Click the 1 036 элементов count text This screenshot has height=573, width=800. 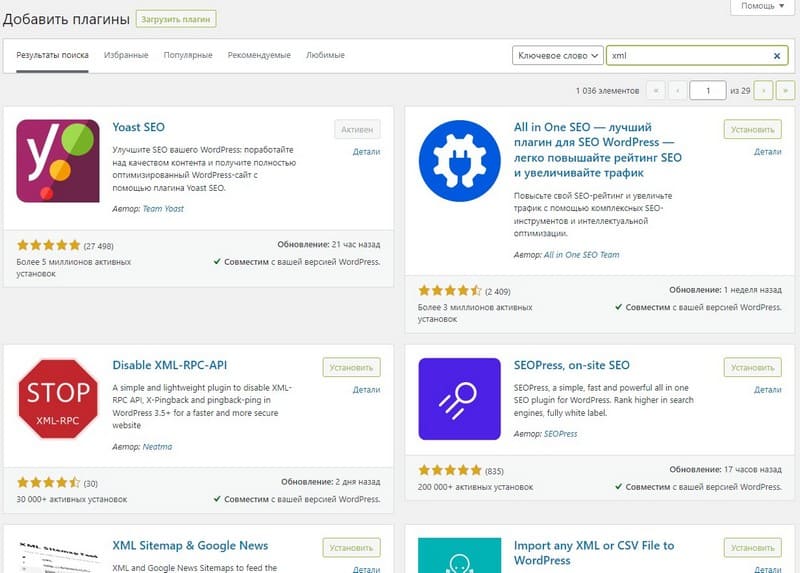click(607, 91)
